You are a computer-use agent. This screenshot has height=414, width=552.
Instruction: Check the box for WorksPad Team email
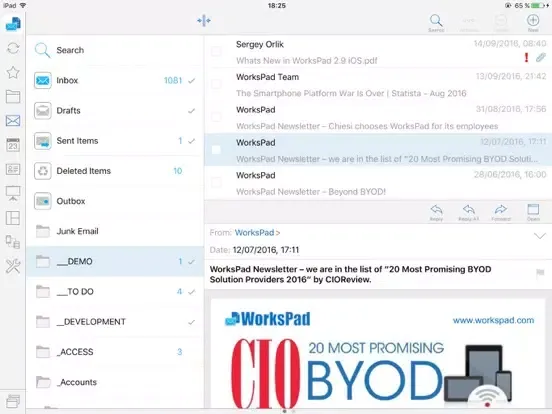pyautogui.click(x=216, y=84)
